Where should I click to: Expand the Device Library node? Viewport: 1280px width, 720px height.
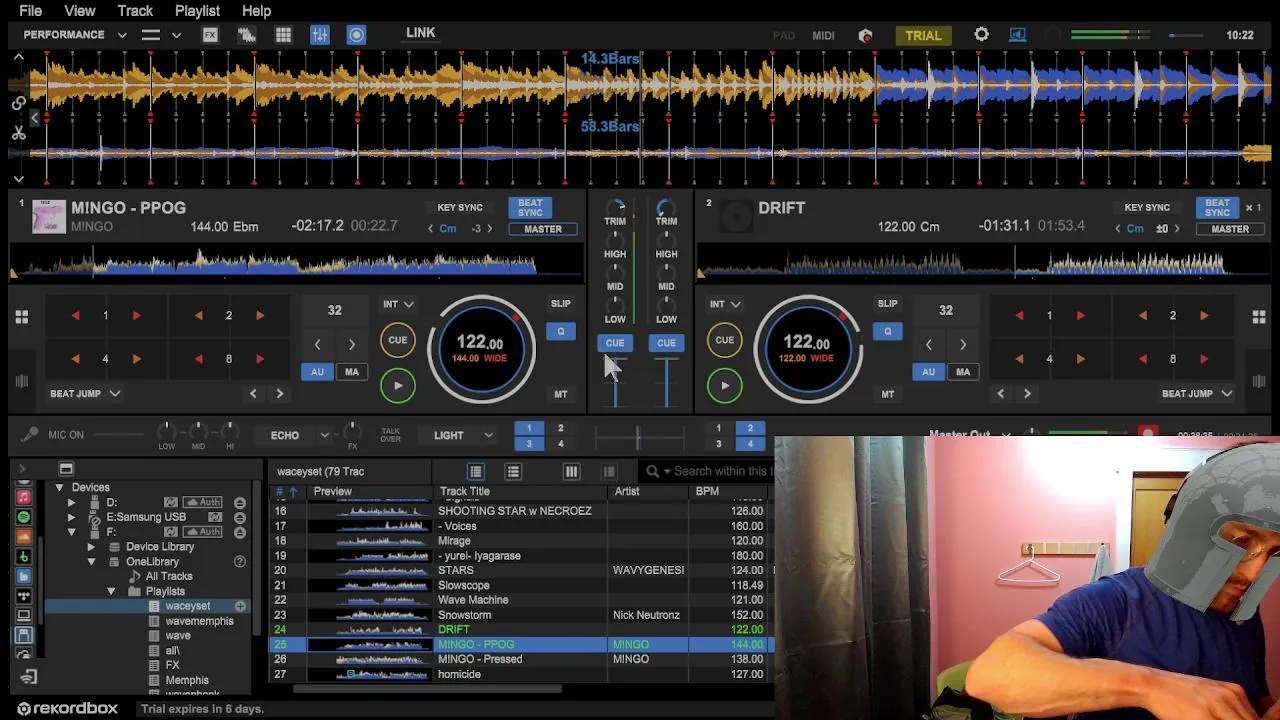coord(91,547)
